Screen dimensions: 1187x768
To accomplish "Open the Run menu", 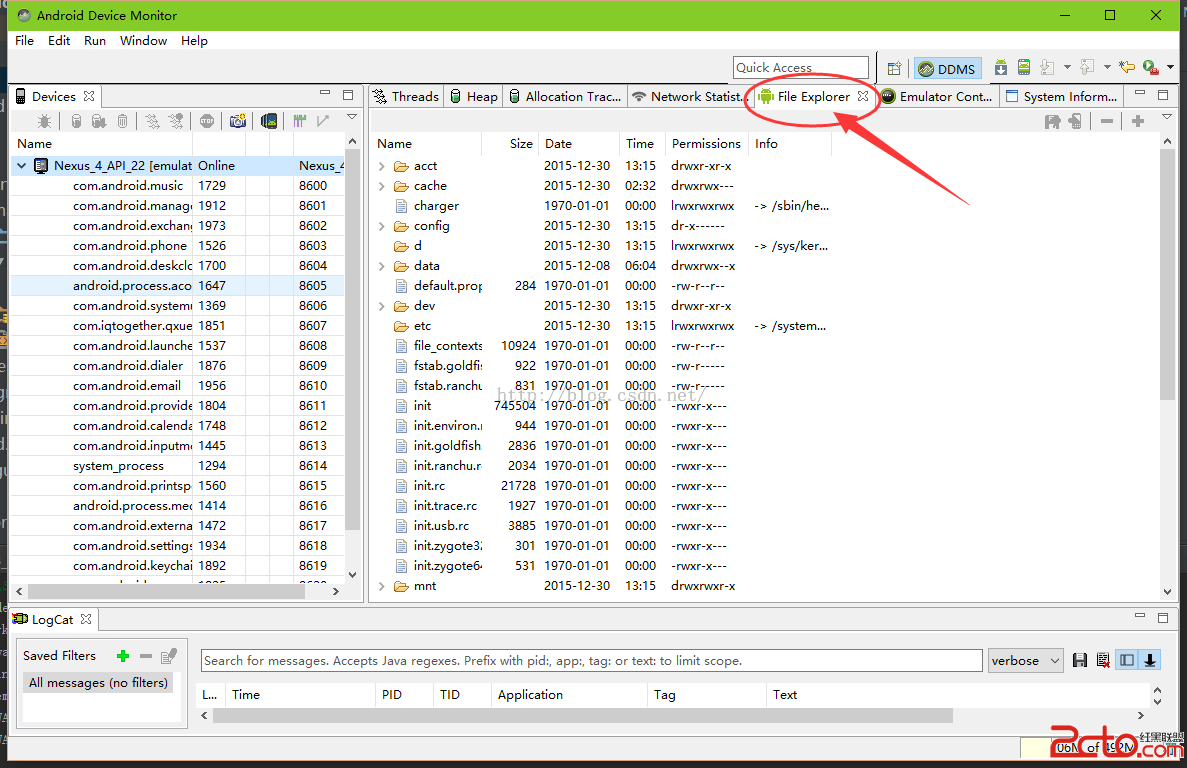I will pos(95,41).
